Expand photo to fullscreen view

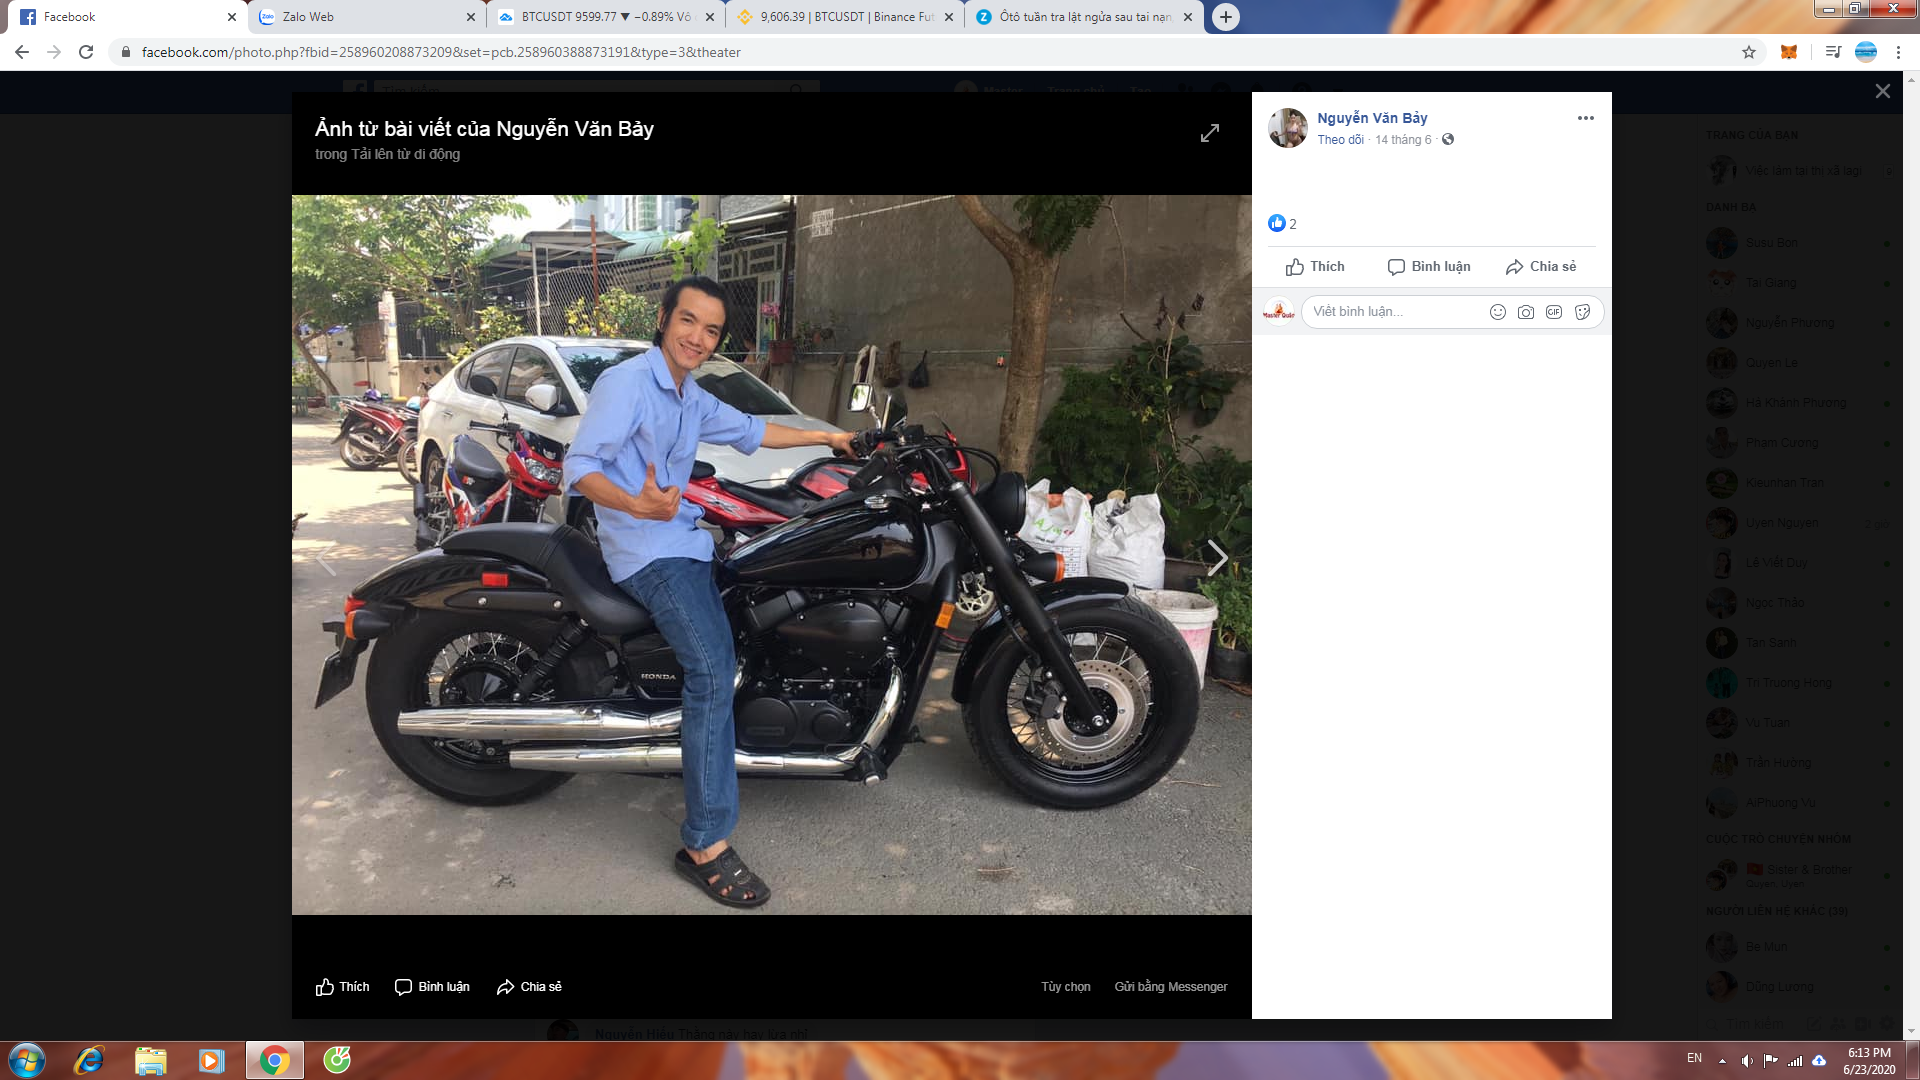1210,133
